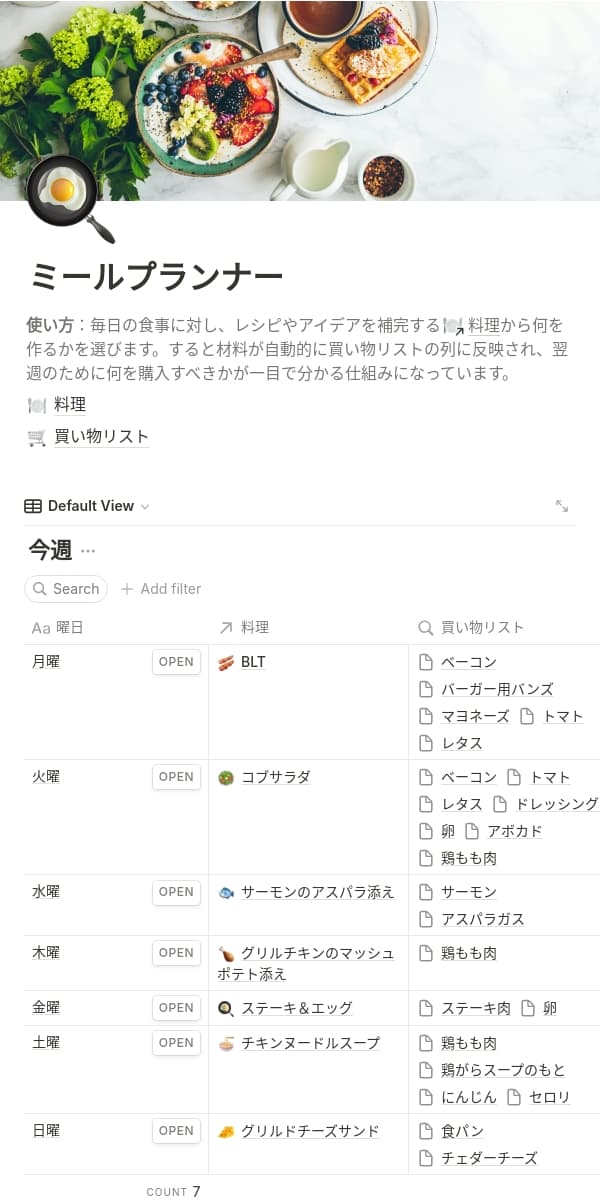Open the グリルドチーズサンド recipe link
The height and width of the screenshot is (1200, 600).
310,1131
